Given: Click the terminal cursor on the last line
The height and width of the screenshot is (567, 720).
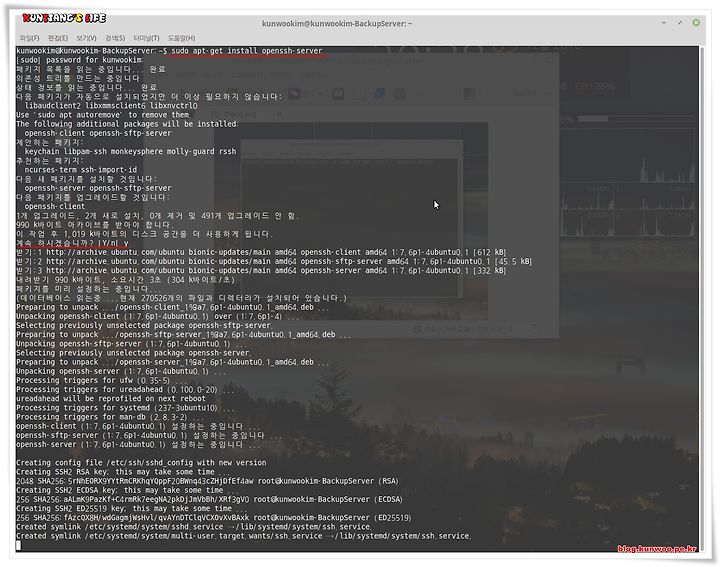Looking at the screenshot, I should (x=18, y=545).
